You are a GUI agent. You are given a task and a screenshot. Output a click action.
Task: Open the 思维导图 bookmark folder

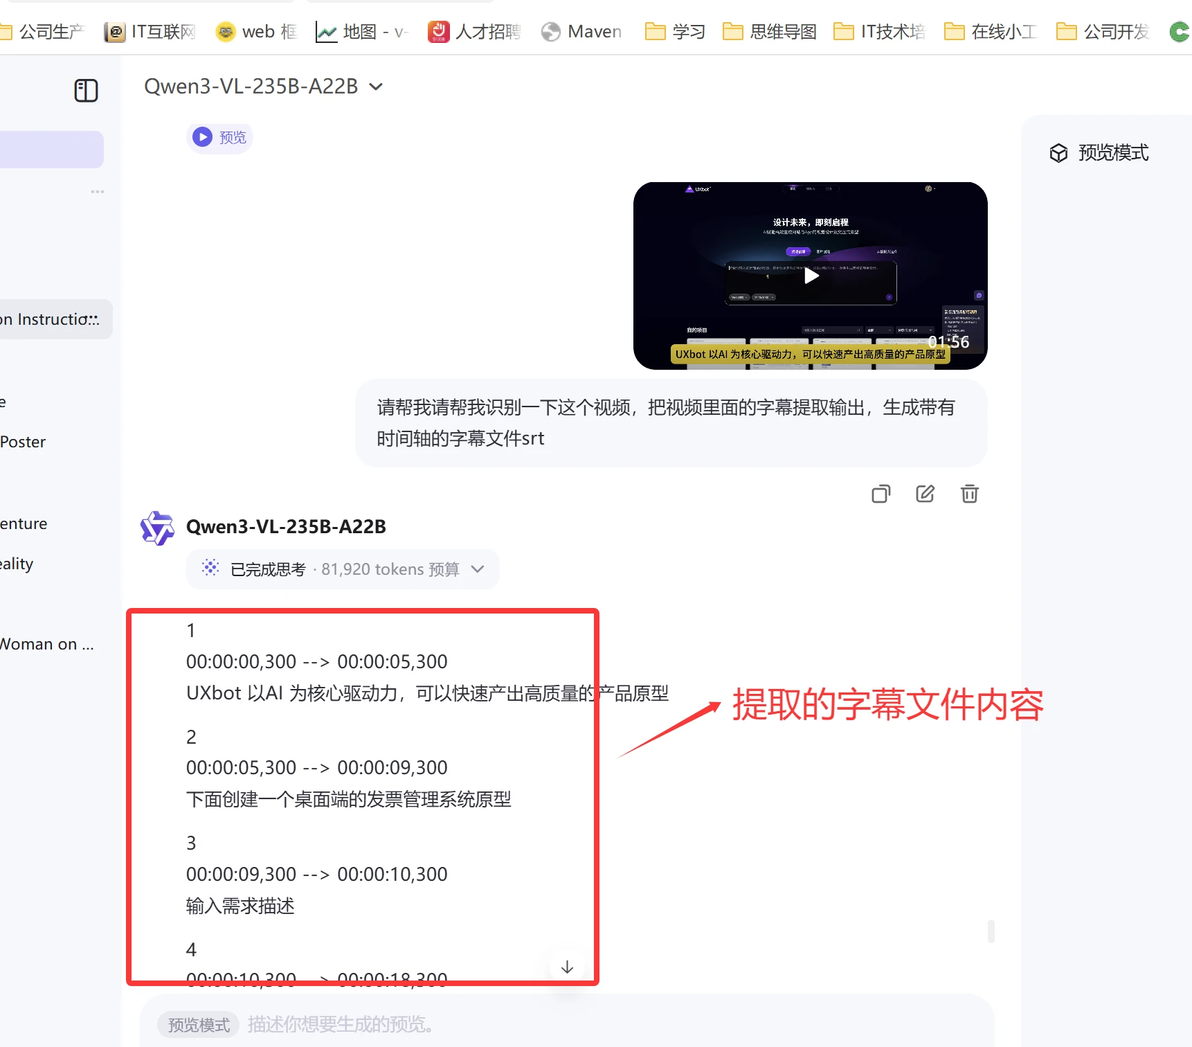click(x=769, y=32)
